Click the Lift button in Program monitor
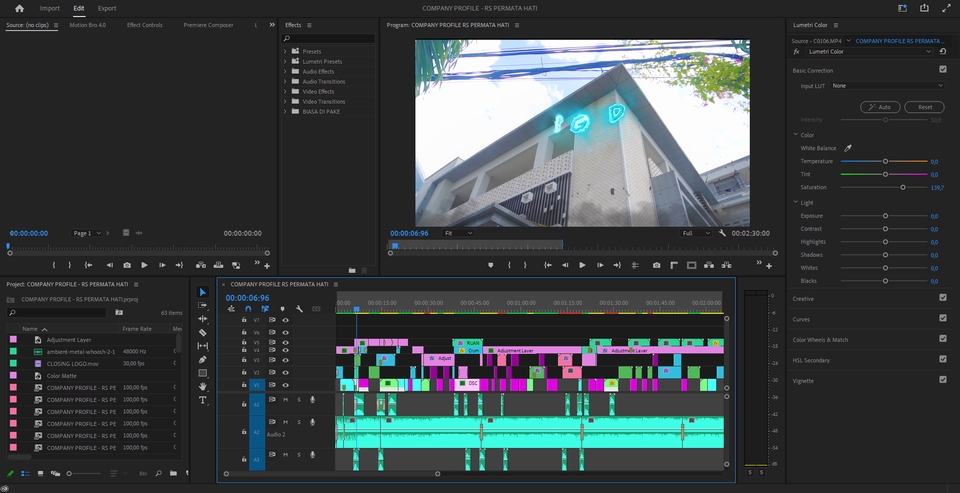960x493 pixels. click(709, 265)
